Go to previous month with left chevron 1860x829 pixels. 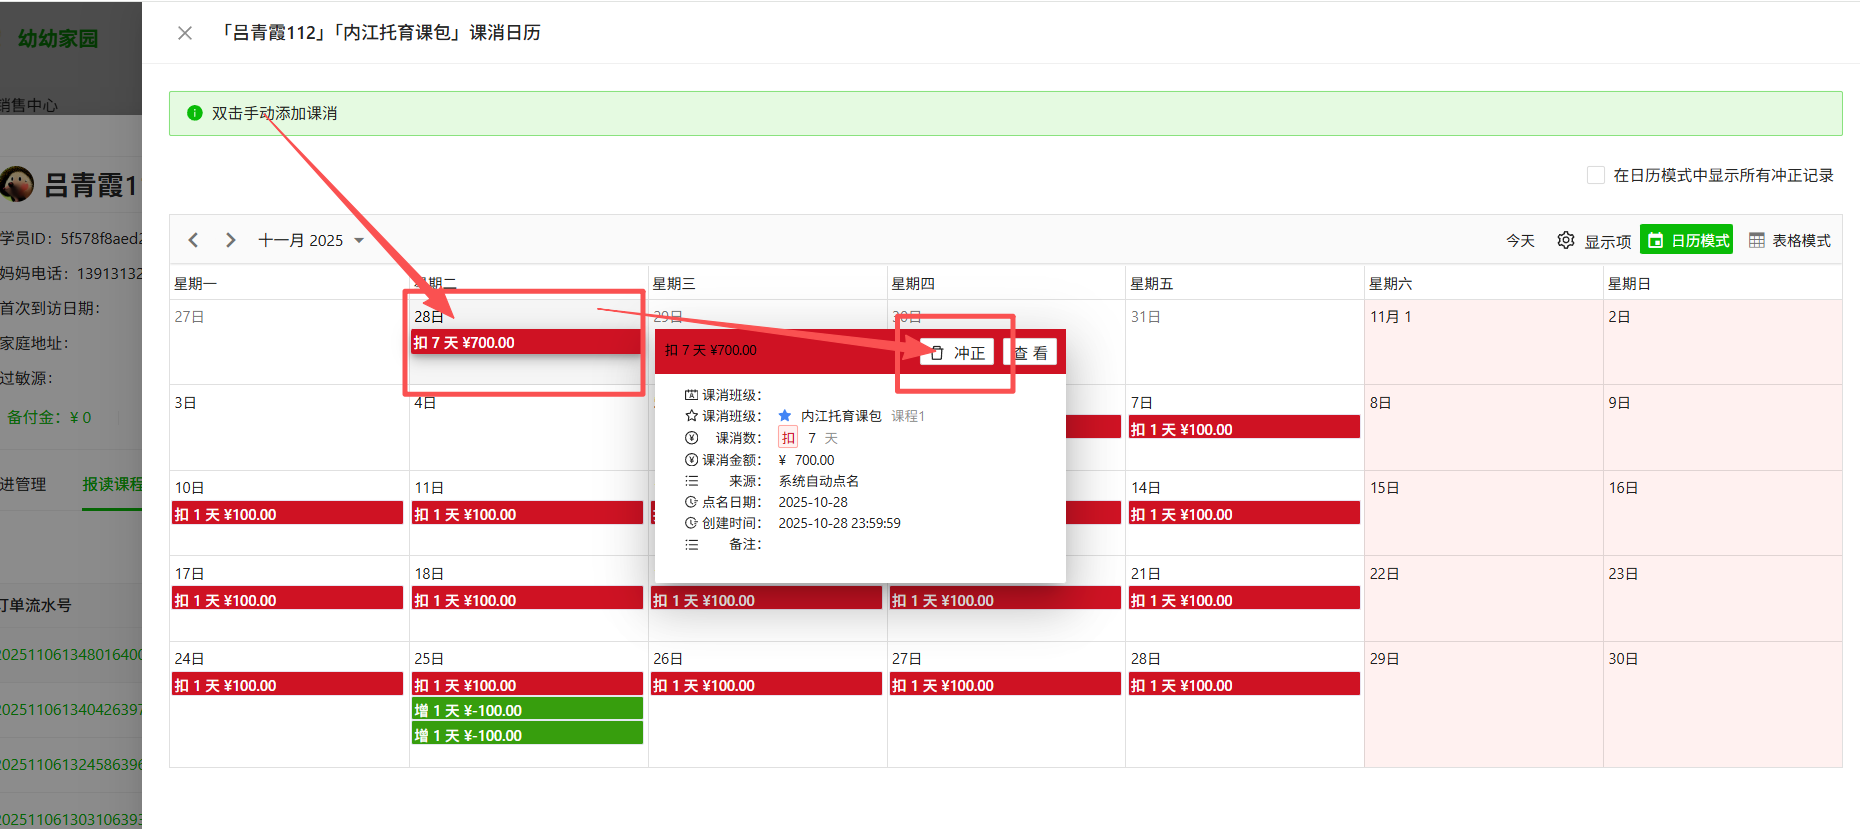[x=194, y=240]
